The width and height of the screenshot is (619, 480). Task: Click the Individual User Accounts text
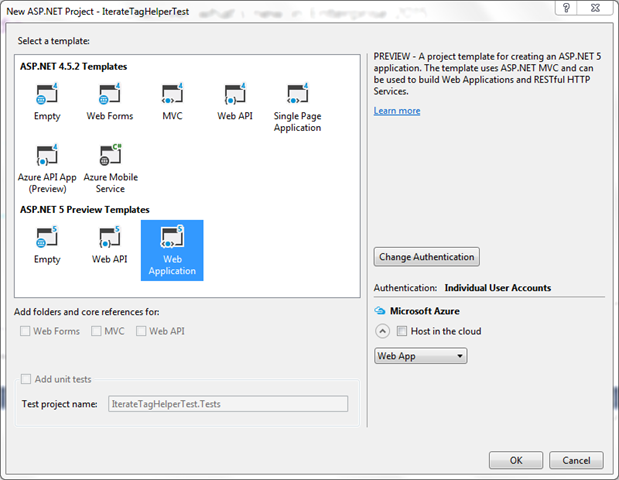[x=498, y=288]
